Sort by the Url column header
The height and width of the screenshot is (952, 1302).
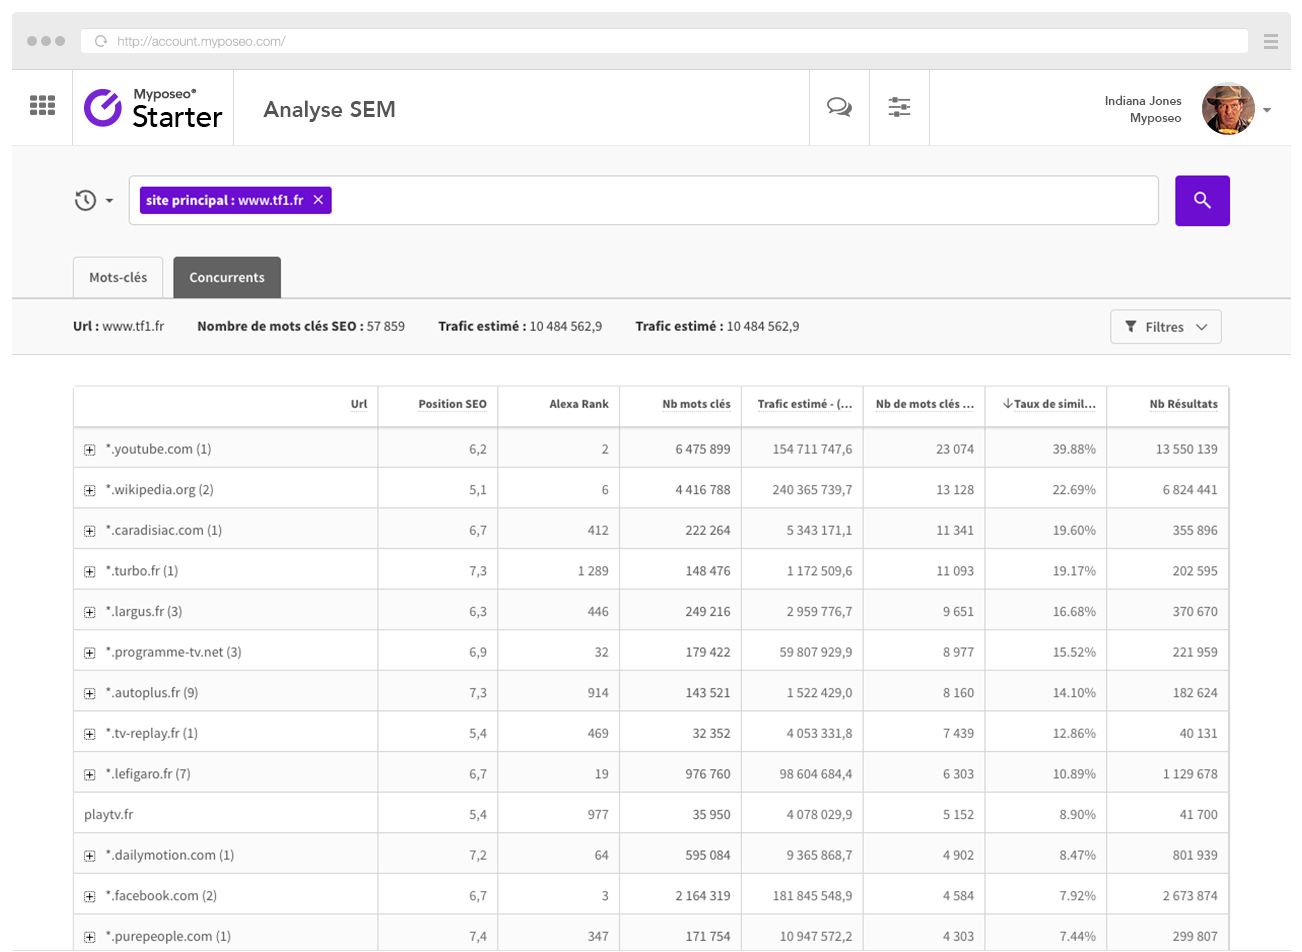click(x=359, y=404)
